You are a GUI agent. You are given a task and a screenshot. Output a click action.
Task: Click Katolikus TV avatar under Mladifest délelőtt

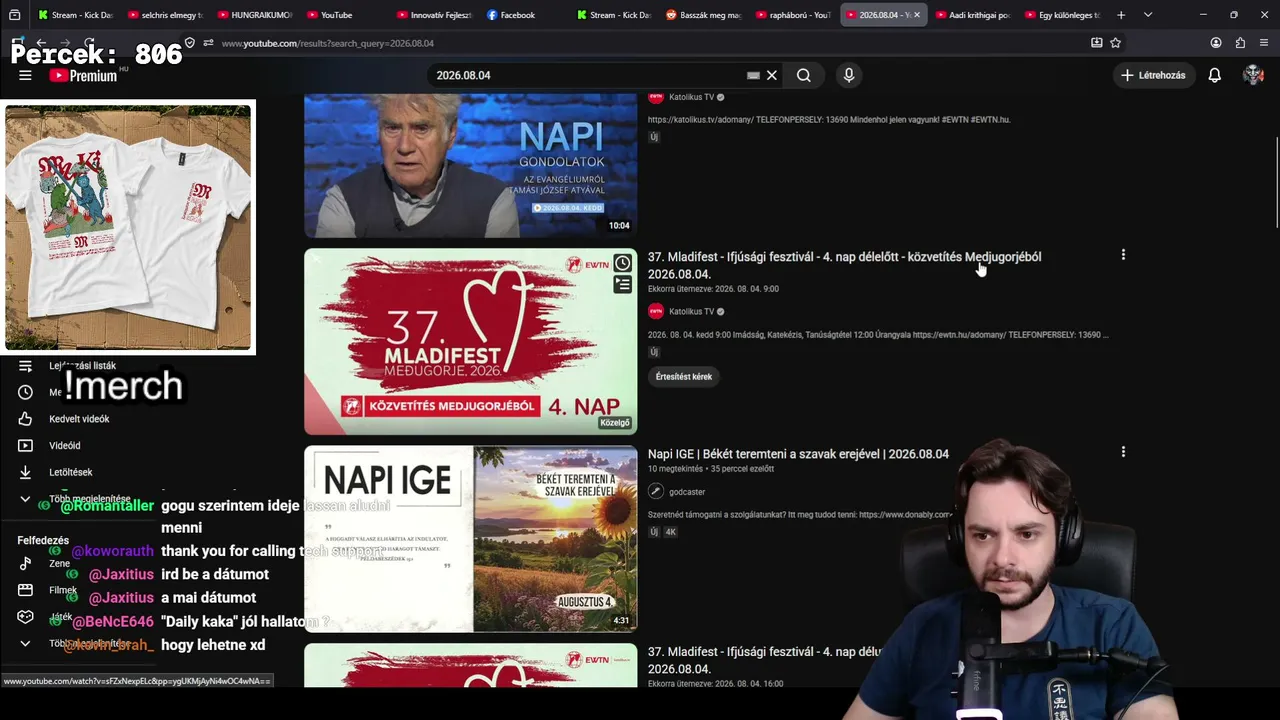(x=656, y=311)
